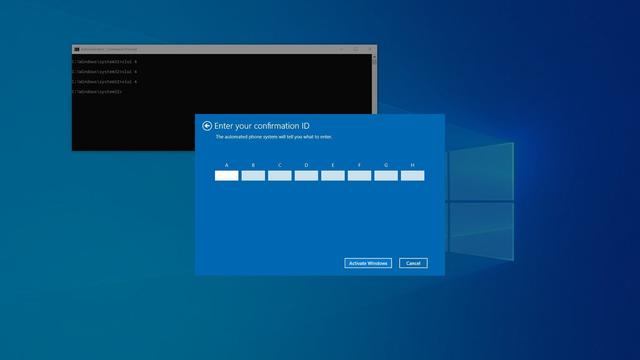Select confirmation ID field H
The width and height of the screenshot is (640, 360).
coord(412,176)
